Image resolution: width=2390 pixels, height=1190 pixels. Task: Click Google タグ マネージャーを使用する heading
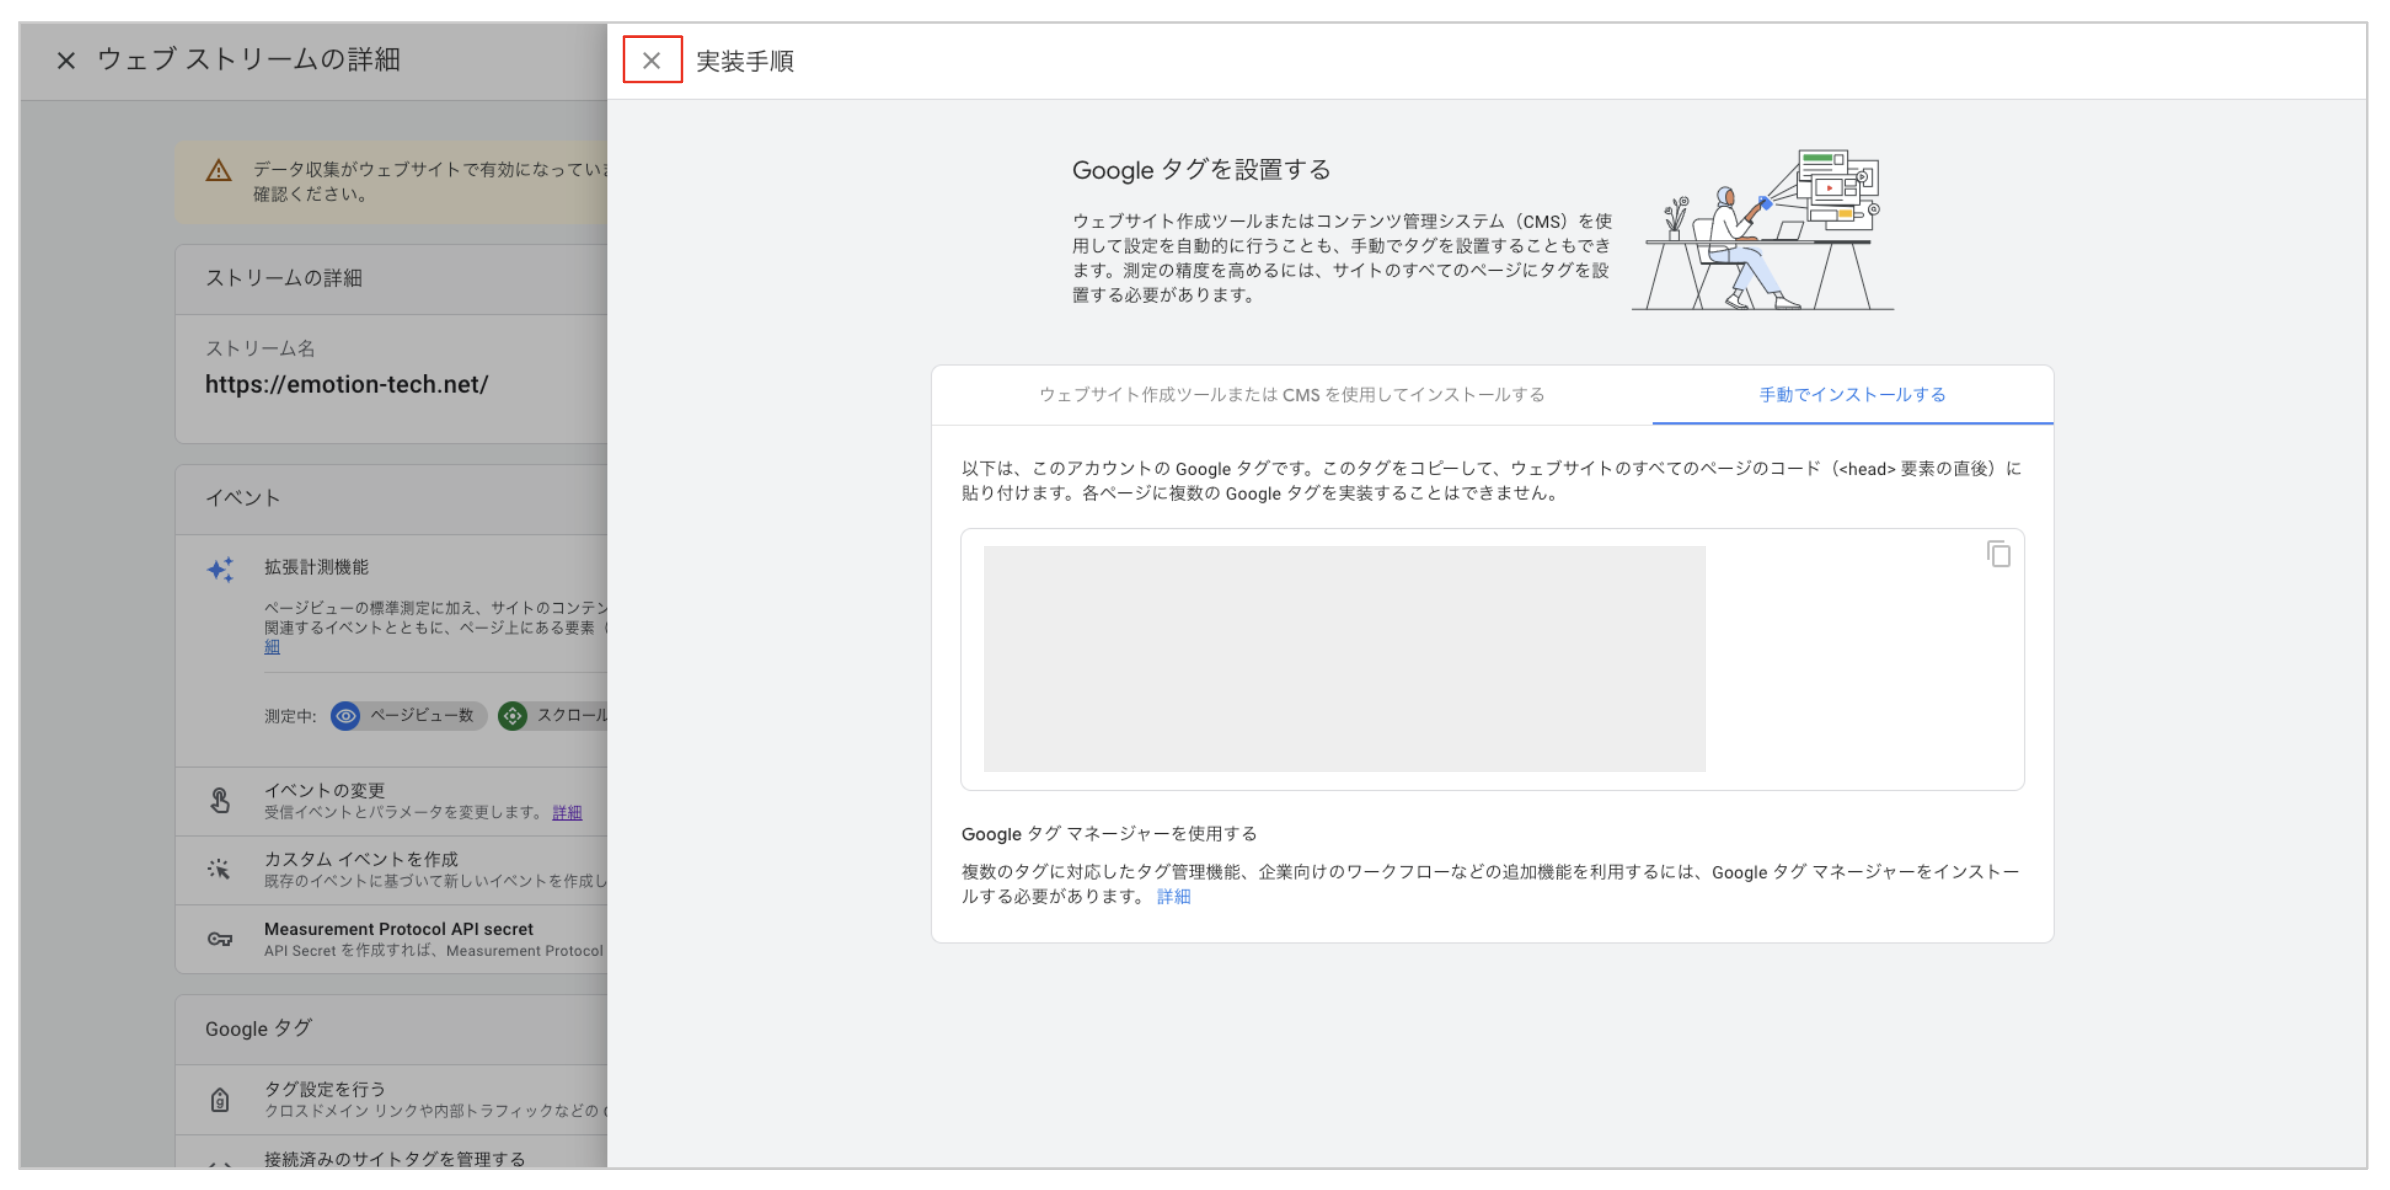pyautogui.click(x=1109, y=834)
